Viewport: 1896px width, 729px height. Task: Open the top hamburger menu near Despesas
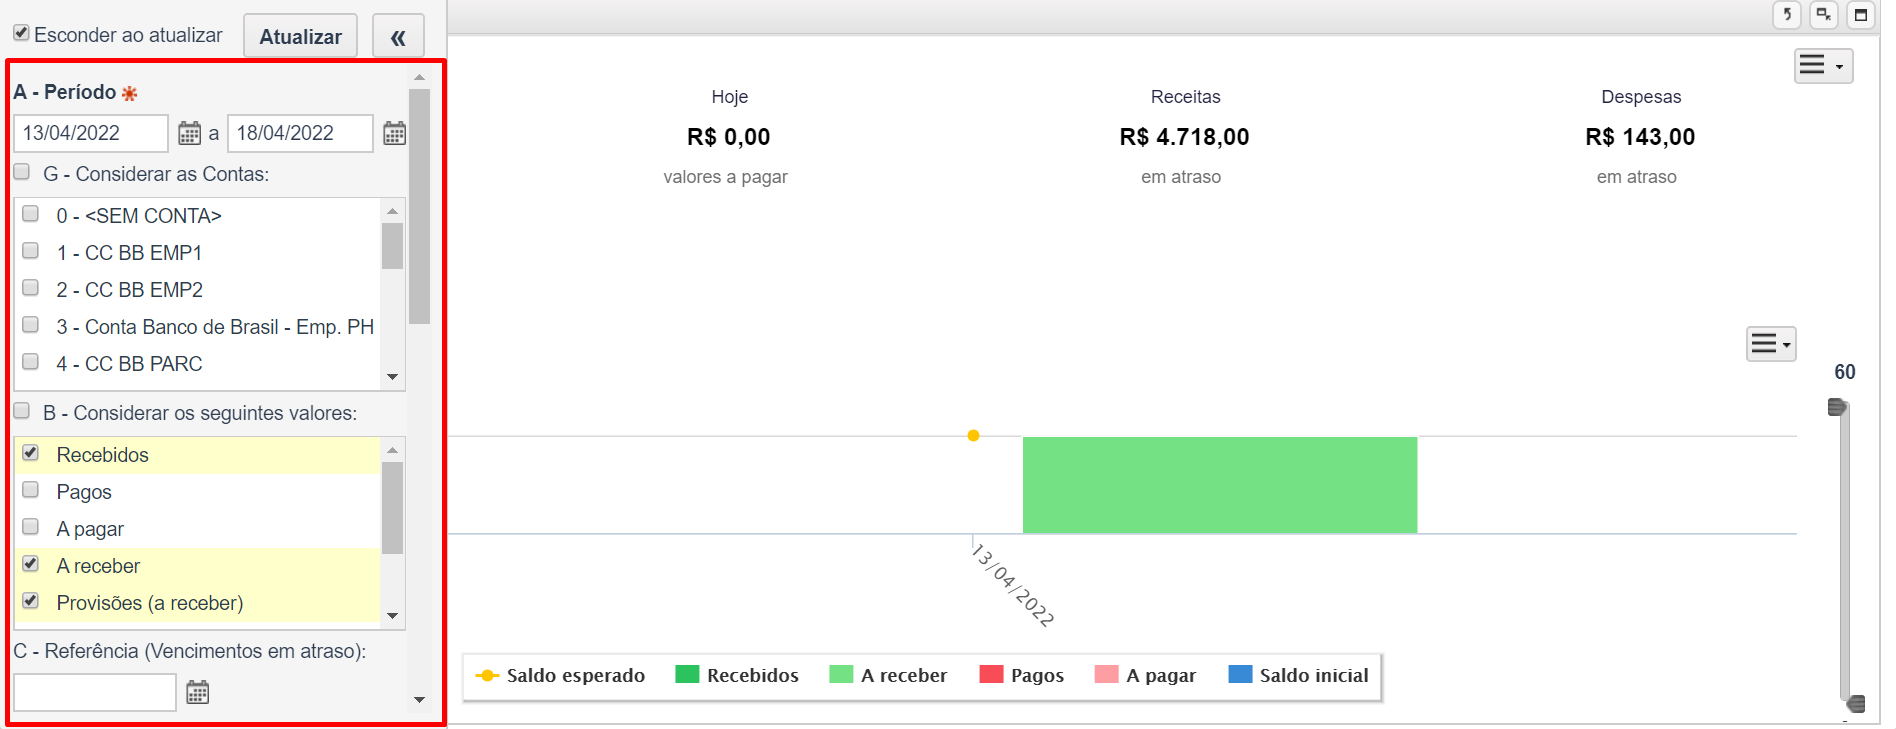pyautogui.click(x=1823, y=66)
